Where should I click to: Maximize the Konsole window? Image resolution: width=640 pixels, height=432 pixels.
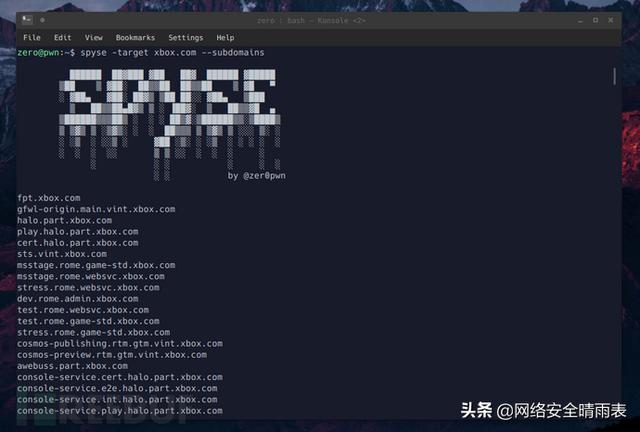click(596, 20)
